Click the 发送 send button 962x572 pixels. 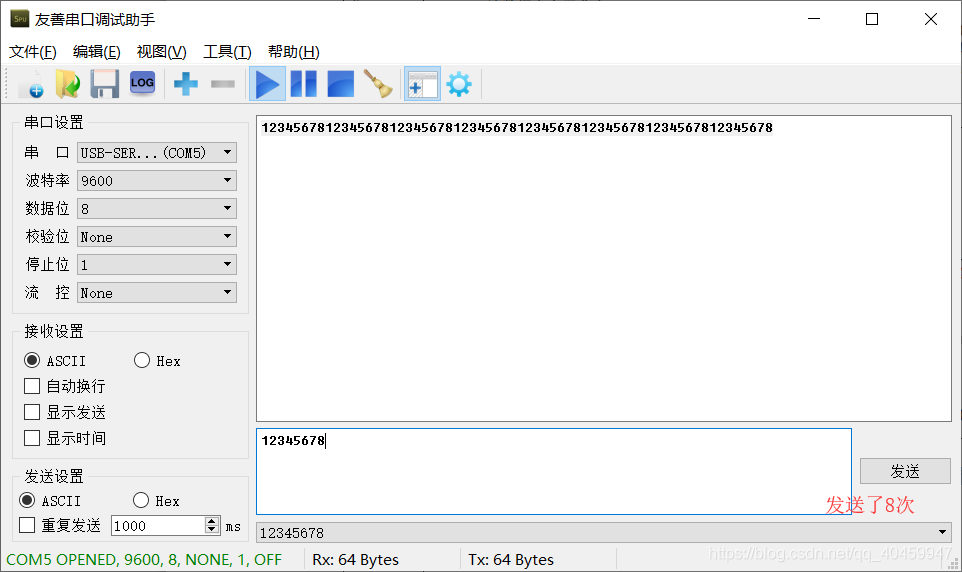905,471
